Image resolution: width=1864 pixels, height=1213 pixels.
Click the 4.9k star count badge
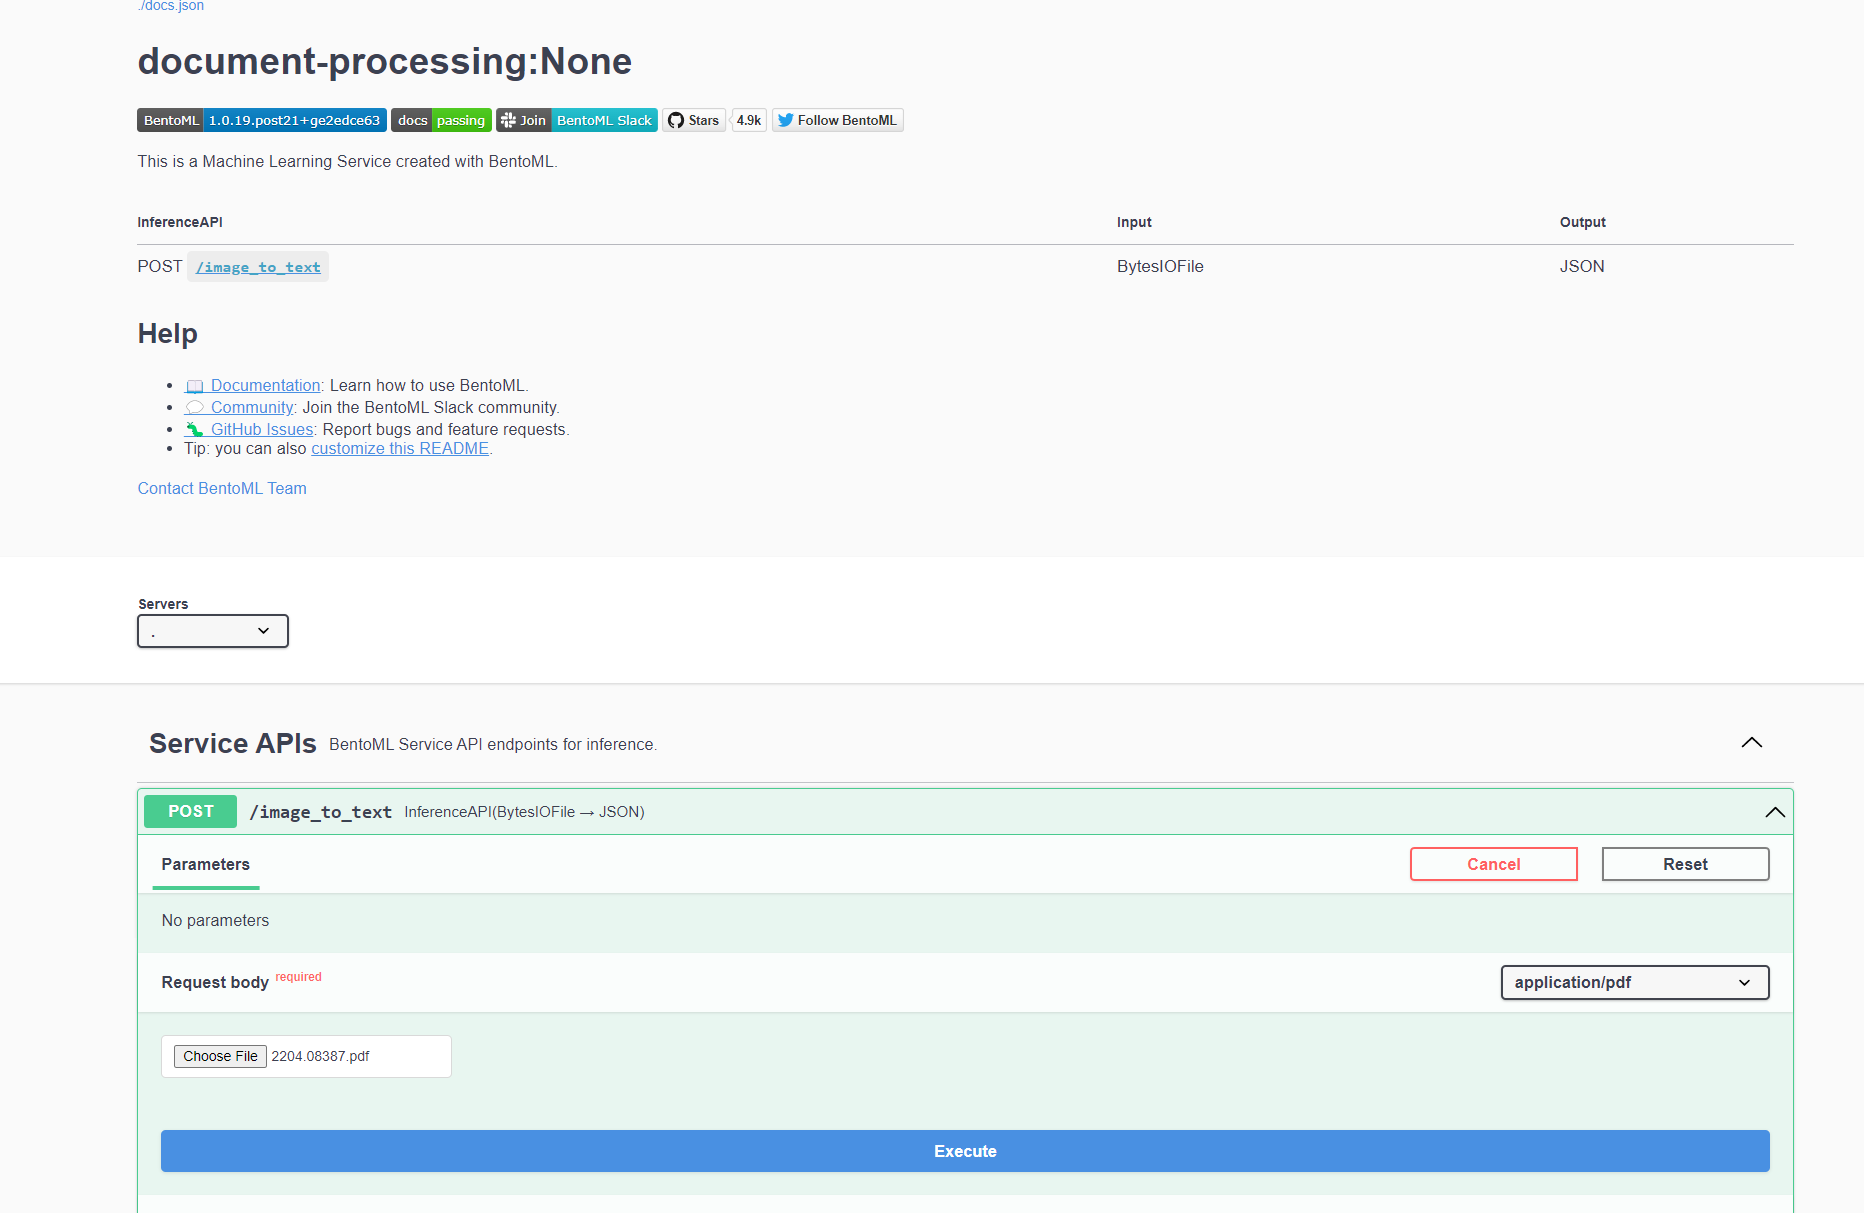pos(749,120)
